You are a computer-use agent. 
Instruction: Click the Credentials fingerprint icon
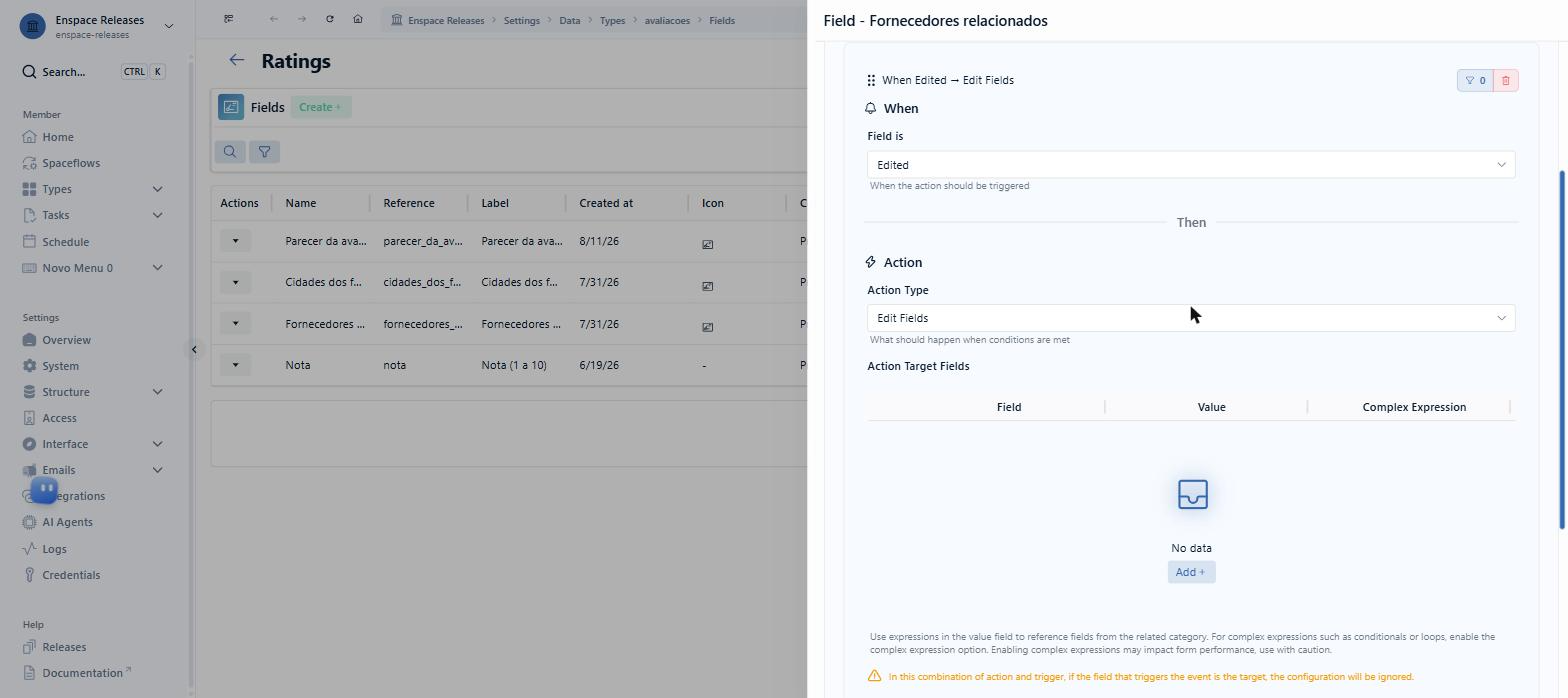coord(29,575)
